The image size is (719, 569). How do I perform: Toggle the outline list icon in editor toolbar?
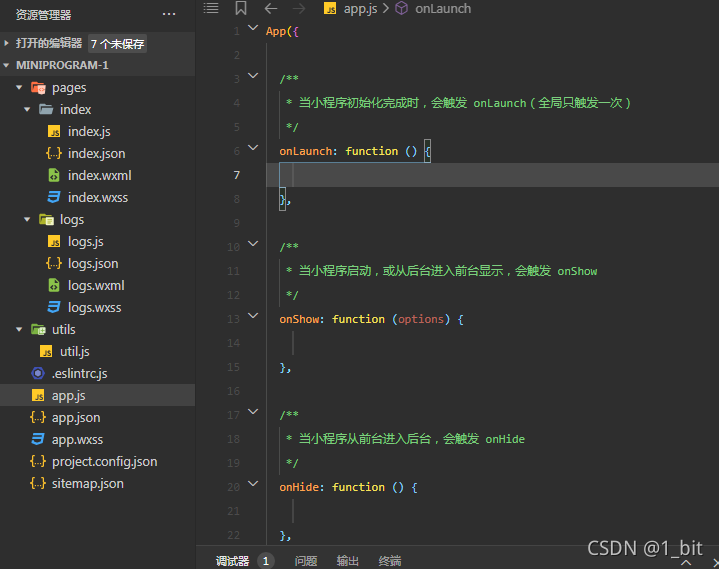(211, 8)
